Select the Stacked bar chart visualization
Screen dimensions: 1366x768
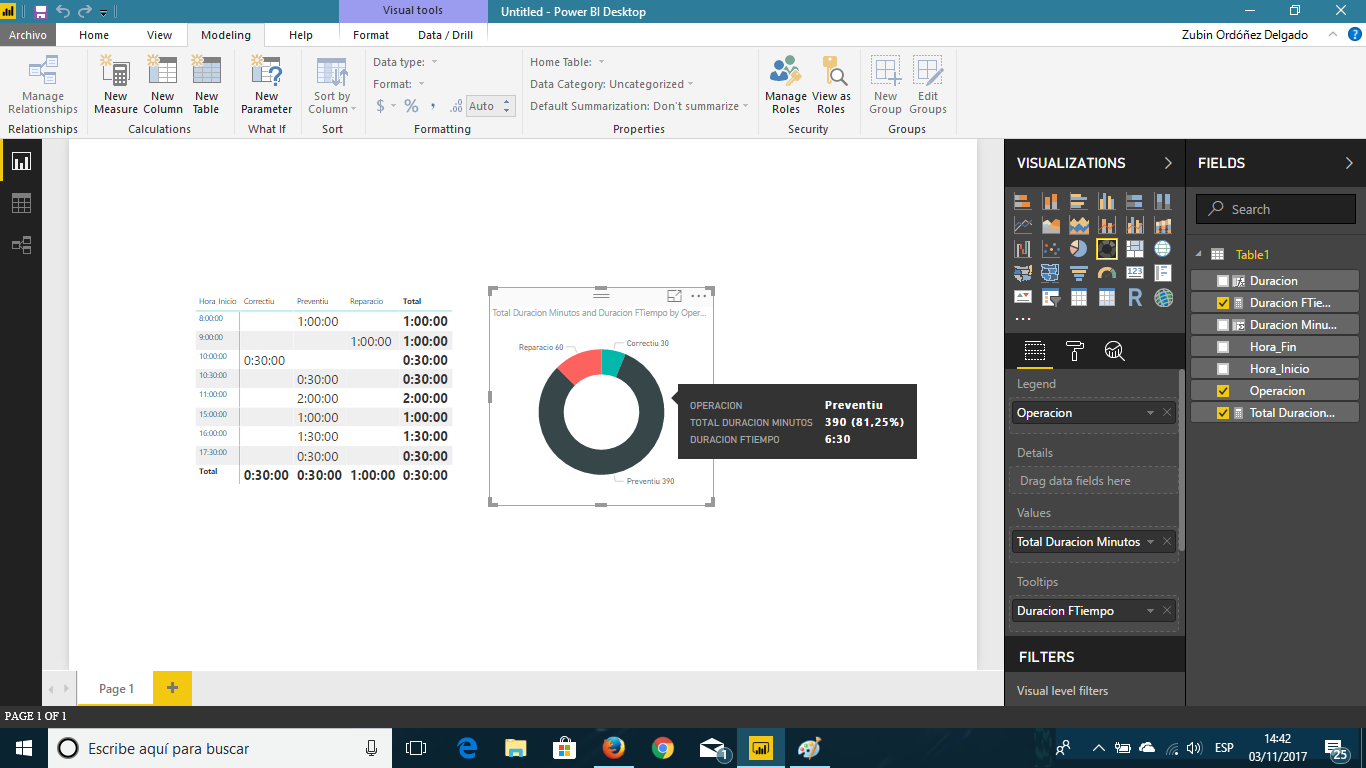[x=1022, y=201]
